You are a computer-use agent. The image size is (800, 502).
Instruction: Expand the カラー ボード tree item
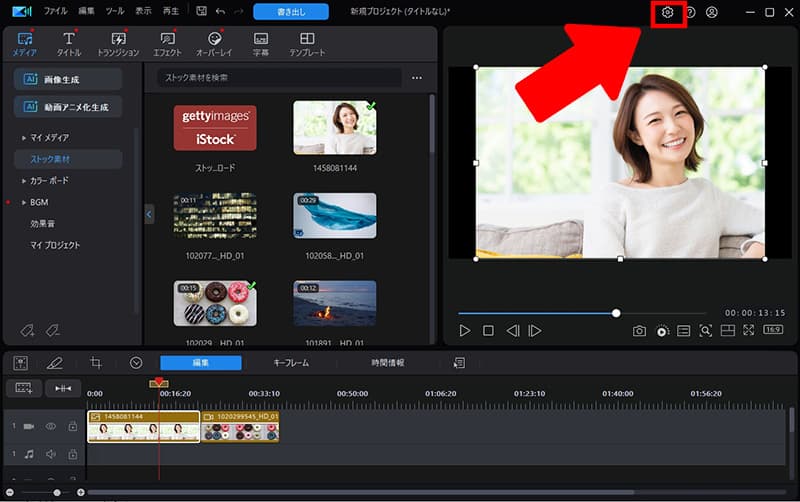click(x=25, y=180)
